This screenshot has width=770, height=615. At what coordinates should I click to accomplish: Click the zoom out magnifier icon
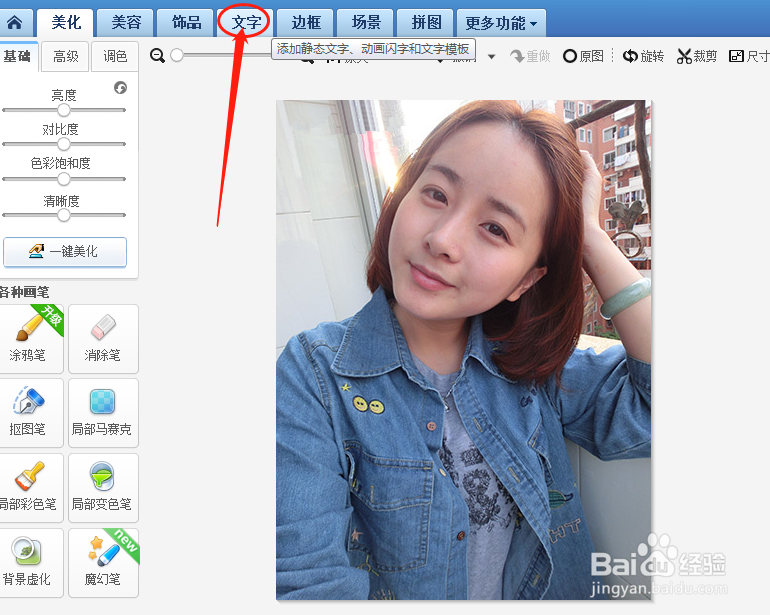[x=158, y=56]
